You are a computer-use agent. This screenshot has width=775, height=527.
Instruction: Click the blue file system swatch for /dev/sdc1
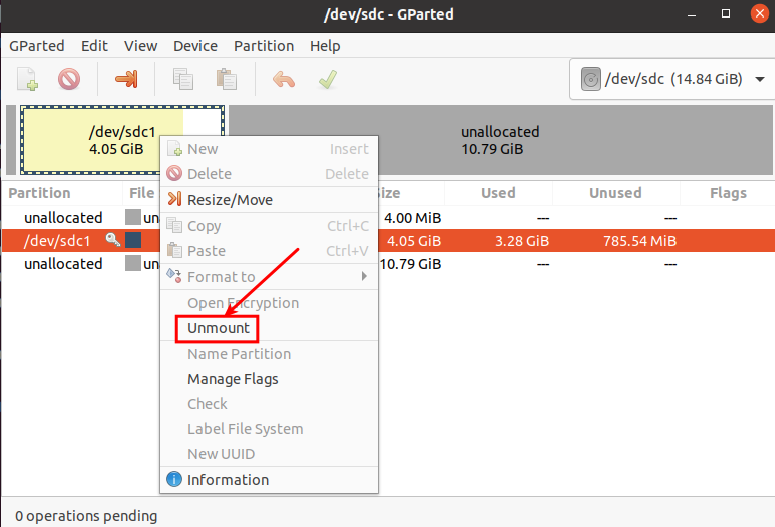[133, 240]
